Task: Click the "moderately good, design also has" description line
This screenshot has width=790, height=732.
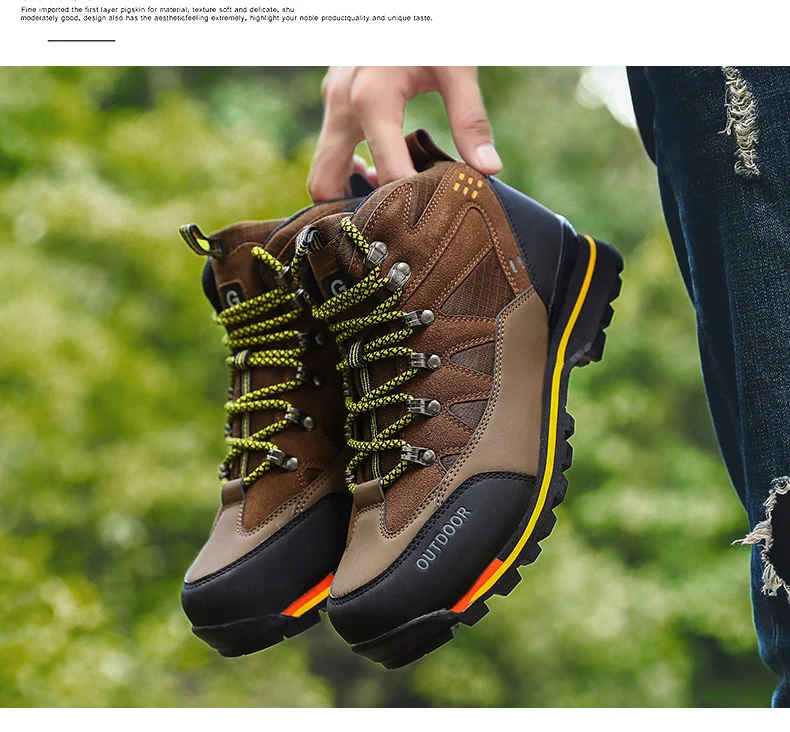Action: [x=226, y=18]
